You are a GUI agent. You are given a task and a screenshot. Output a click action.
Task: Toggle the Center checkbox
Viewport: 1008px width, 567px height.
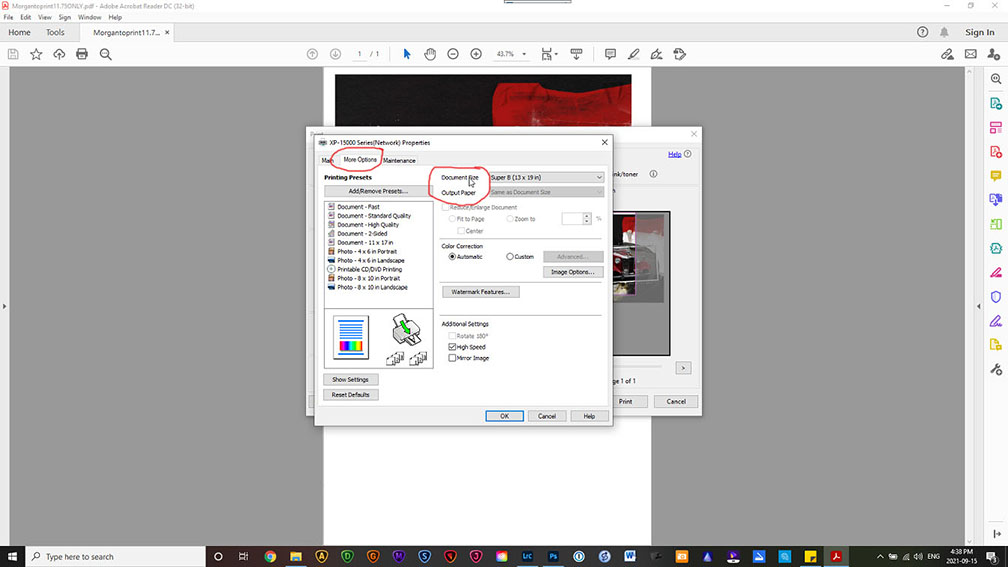pos(461,230)
